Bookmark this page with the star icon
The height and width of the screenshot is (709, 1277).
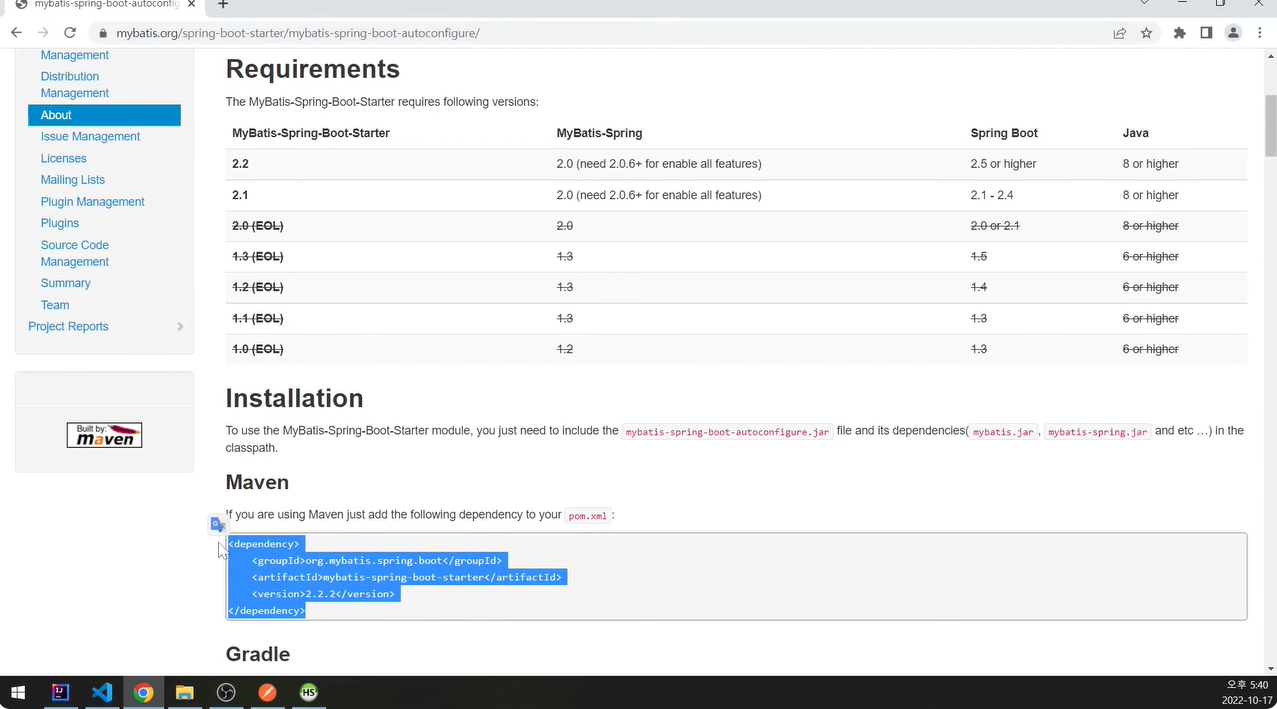(x=1146, y=33)
